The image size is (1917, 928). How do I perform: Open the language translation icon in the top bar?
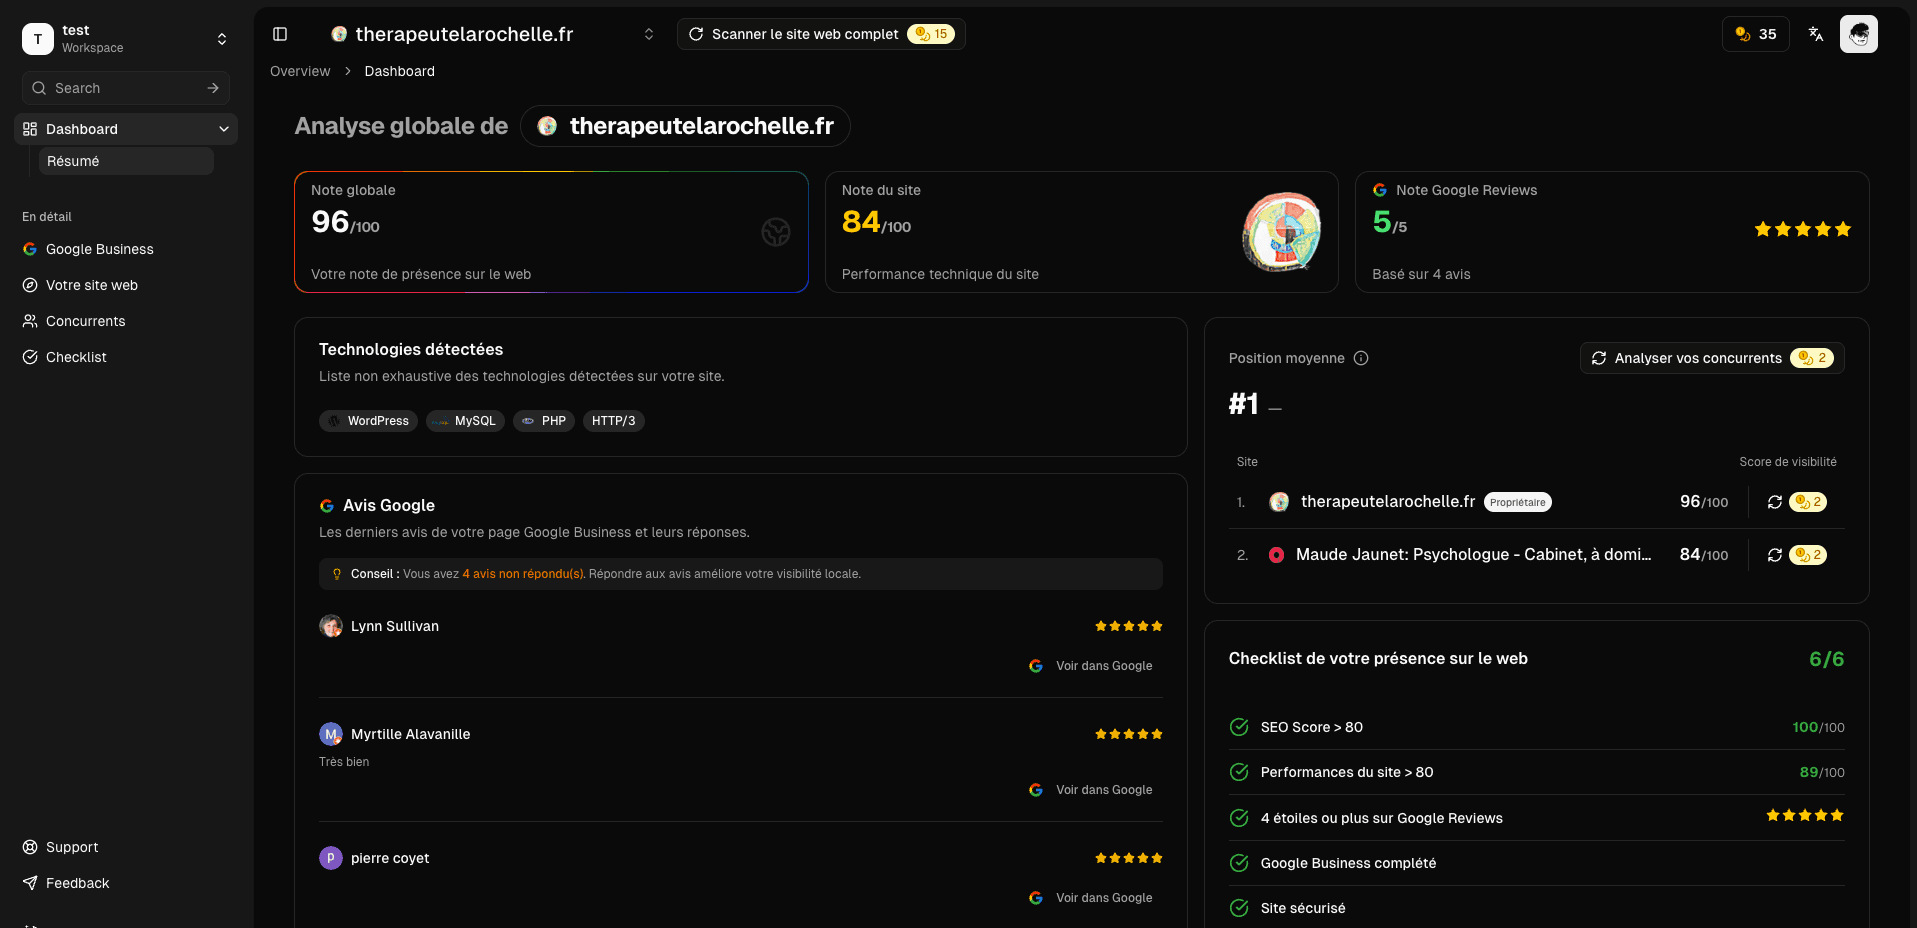click(x=1814, y=33)
